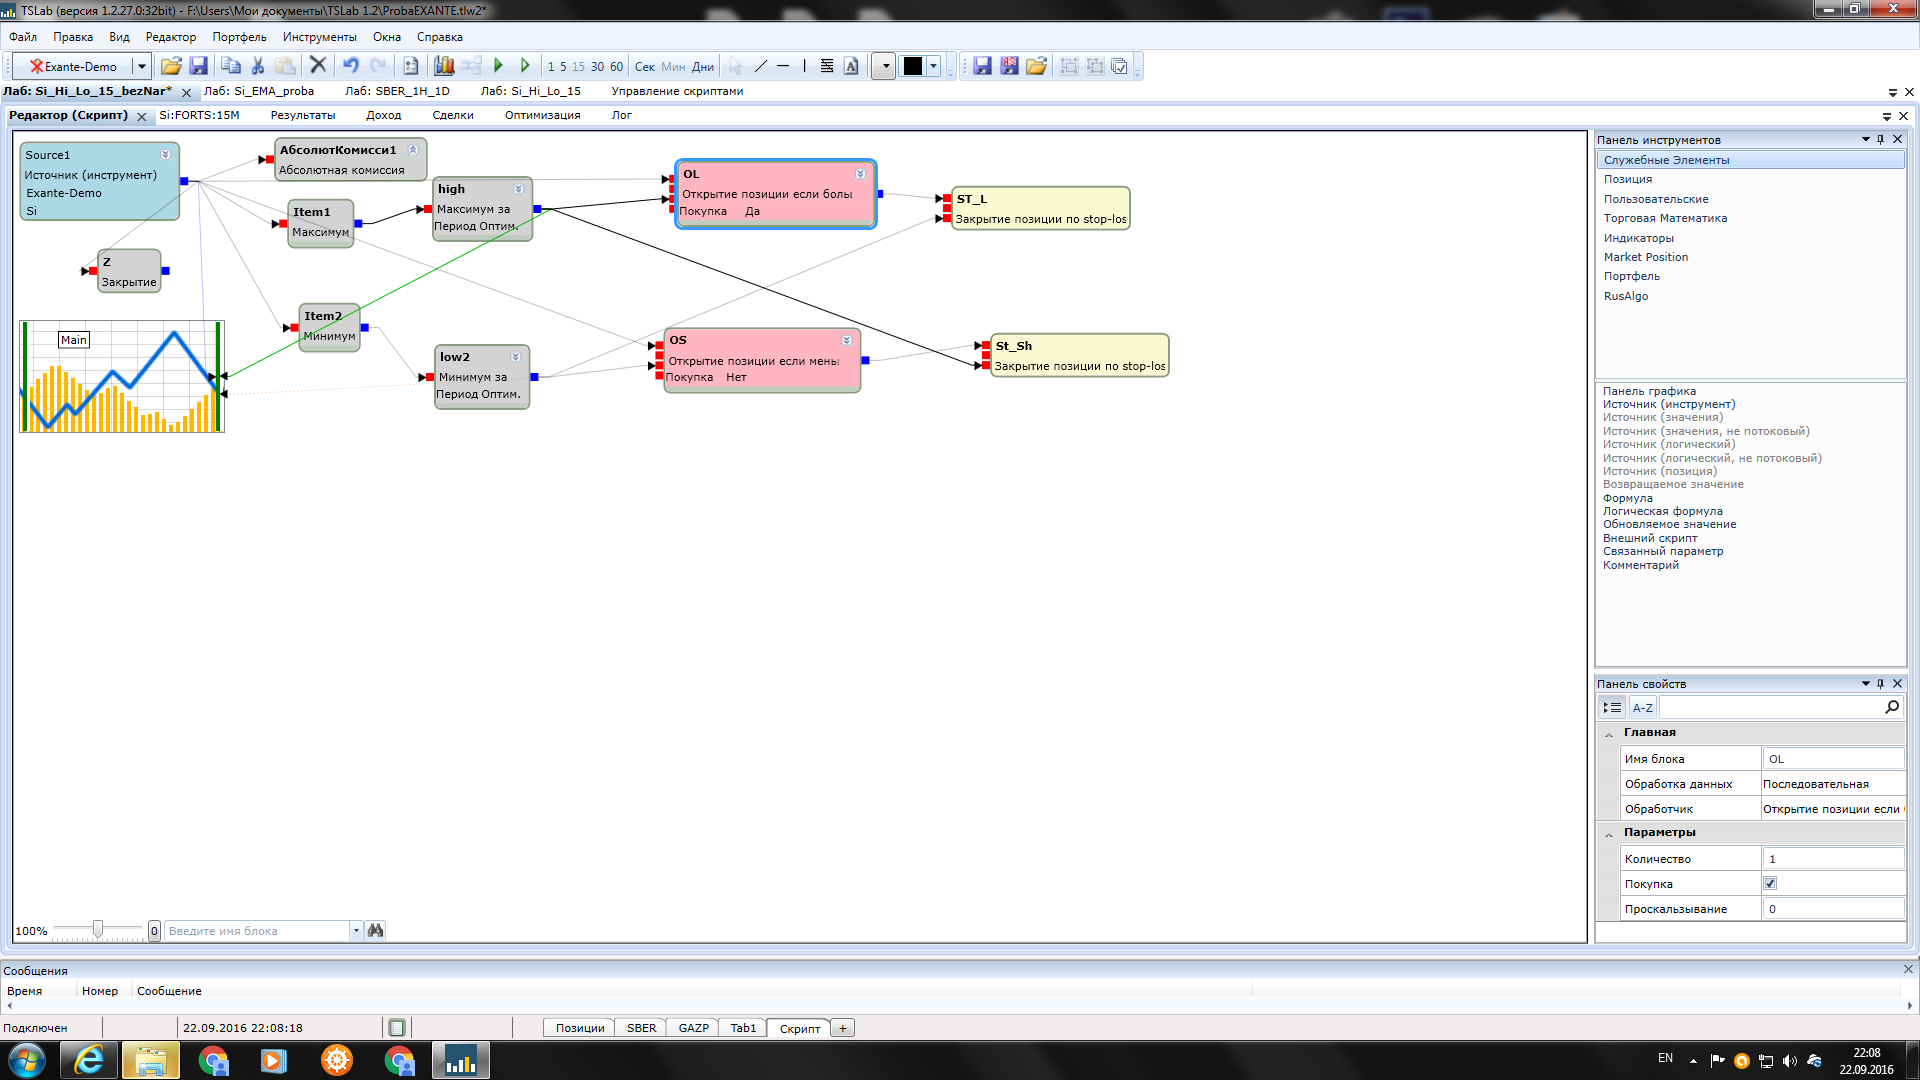Screen dimensions: 1920x1080
Task: Switch to A-Z property sorting
Action: tap(1642, 707)
